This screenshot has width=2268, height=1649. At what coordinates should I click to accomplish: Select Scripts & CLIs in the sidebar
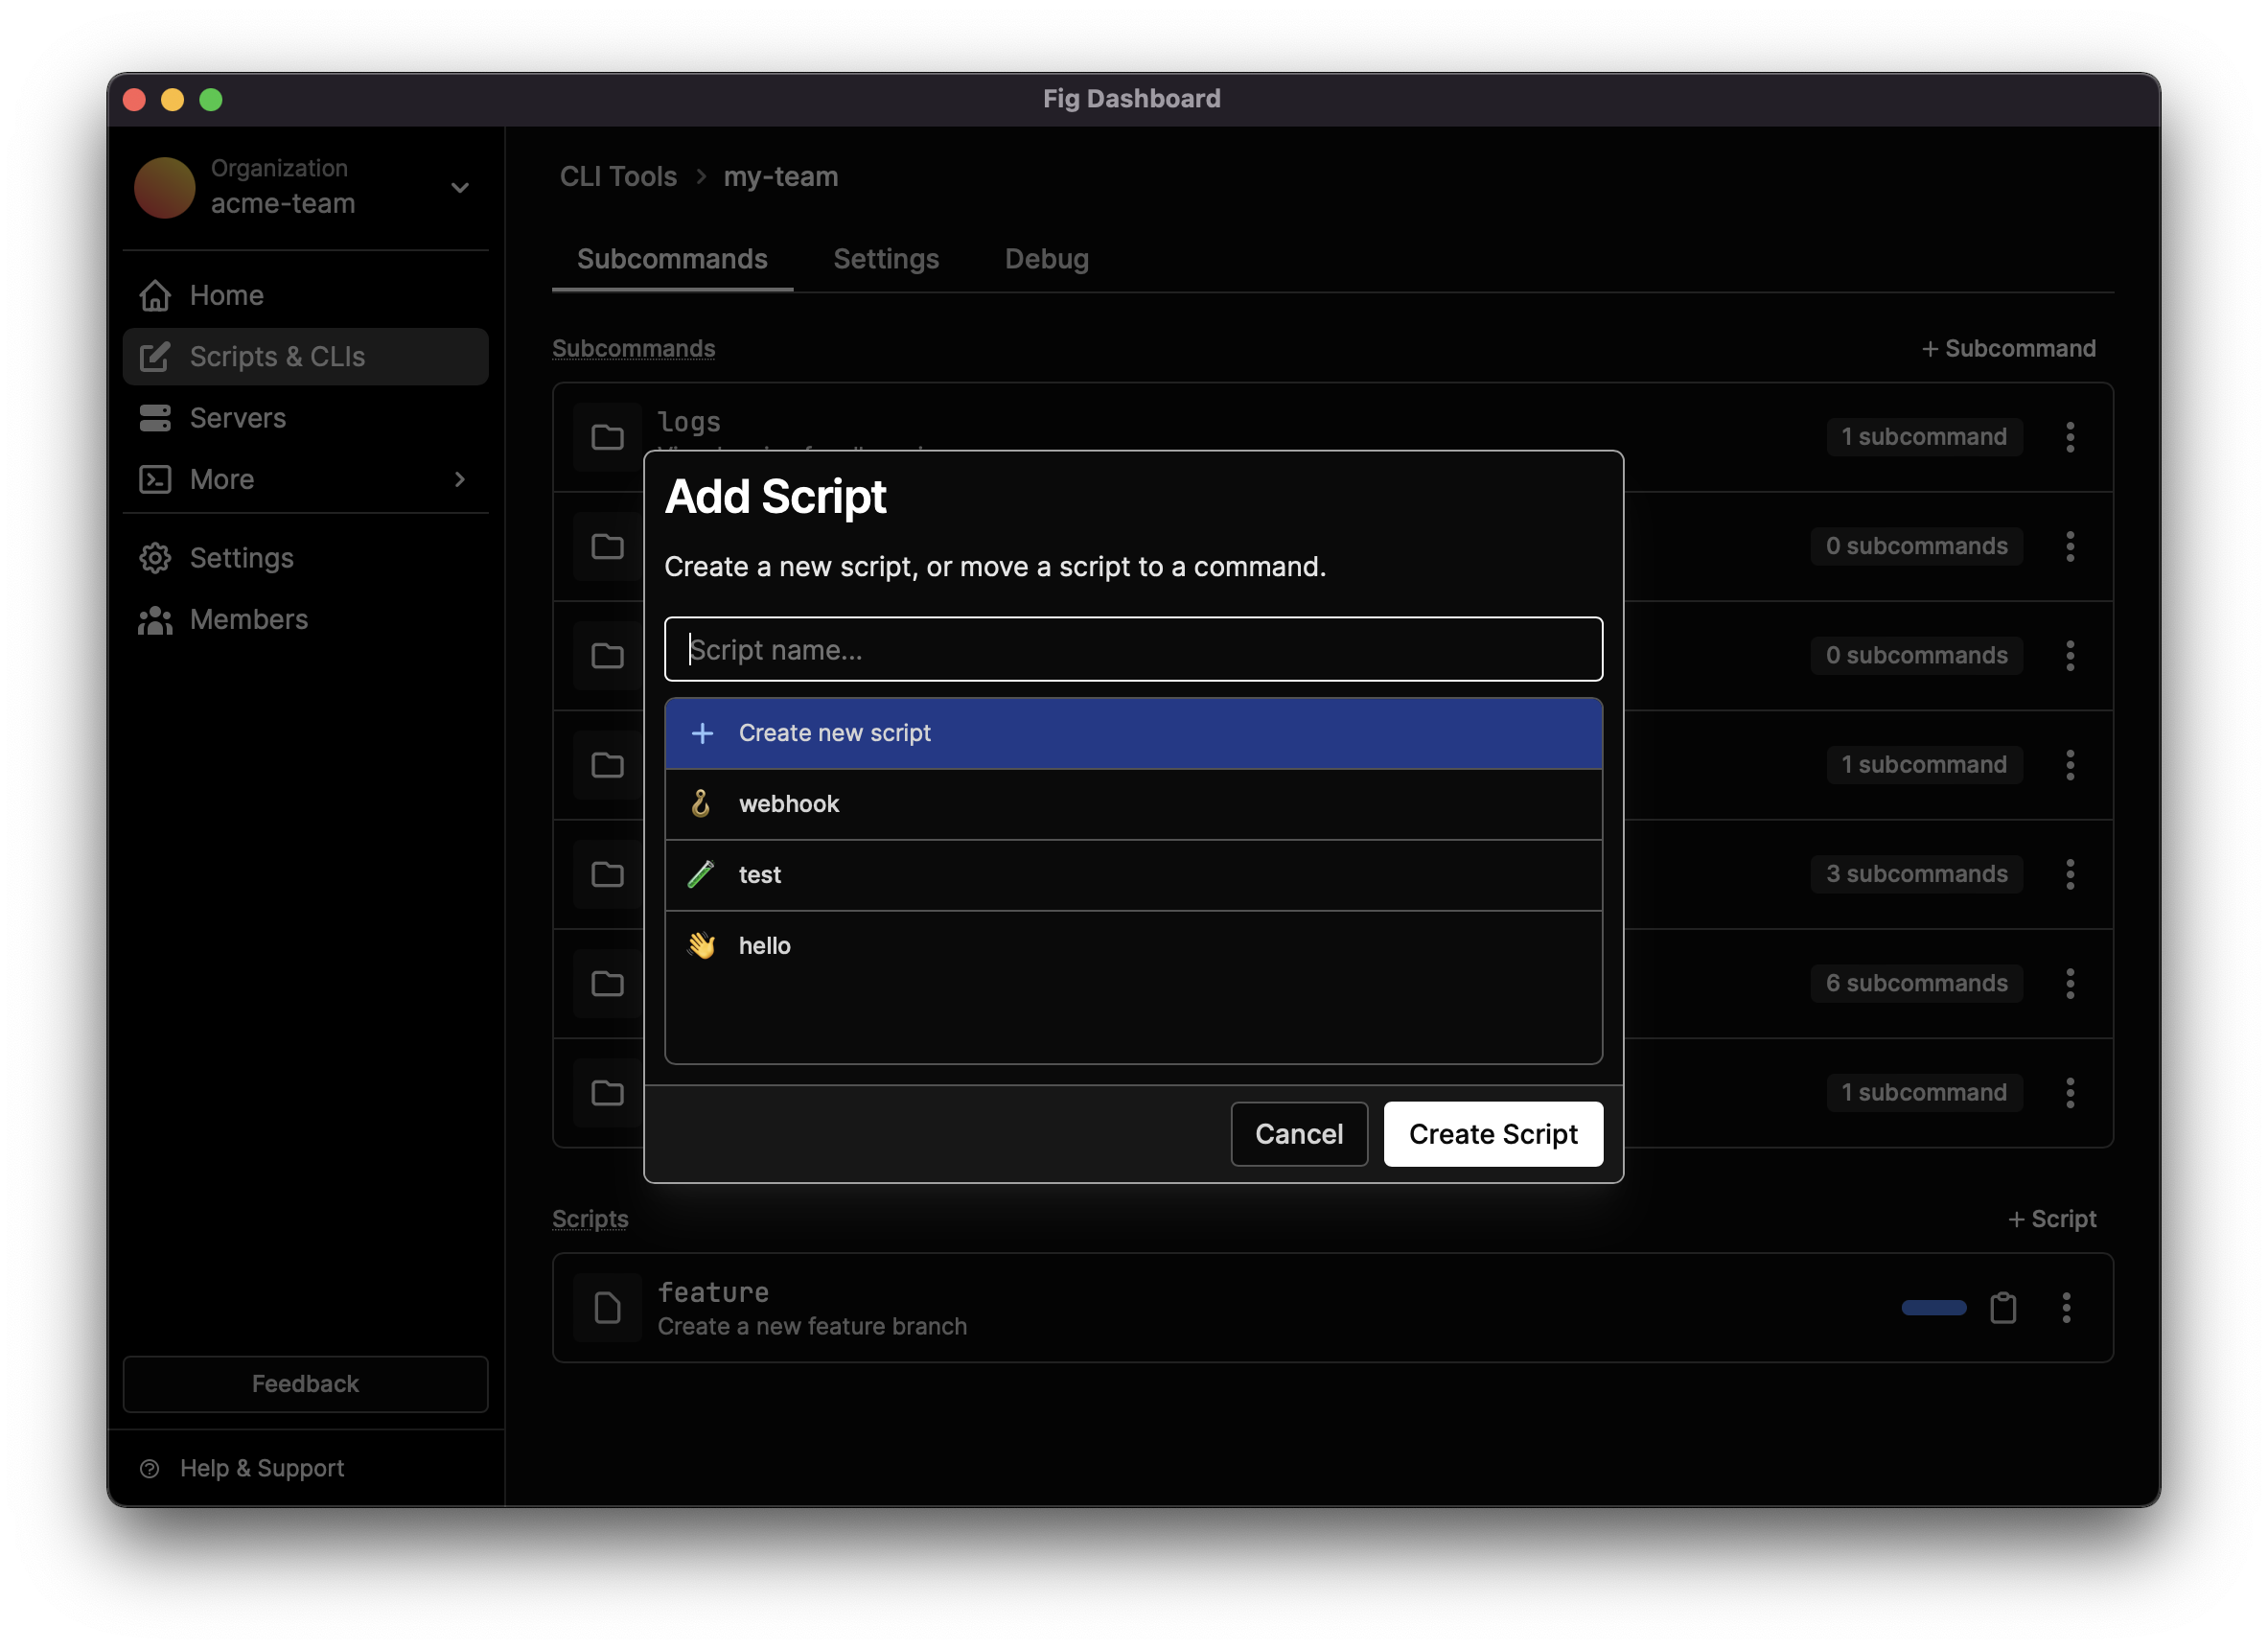[305, 357]
